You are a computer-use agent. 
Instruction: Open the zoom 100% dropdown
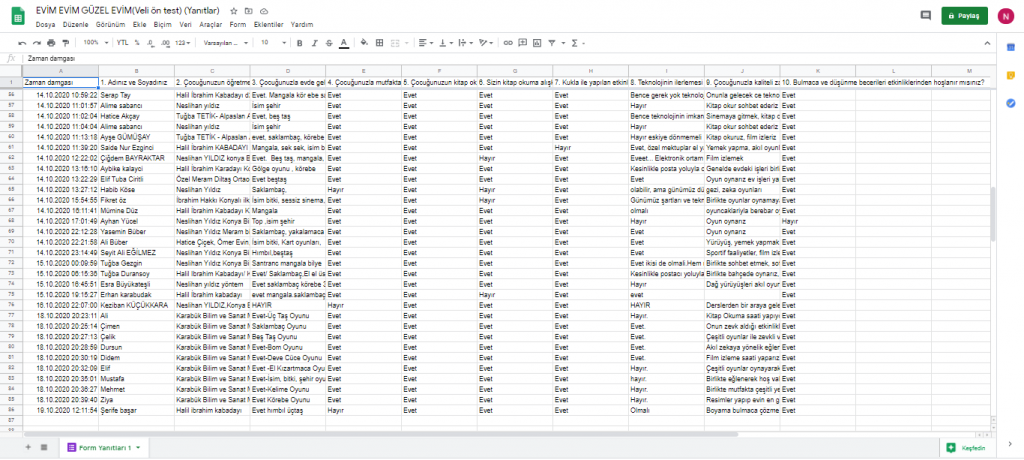(95, 43)
